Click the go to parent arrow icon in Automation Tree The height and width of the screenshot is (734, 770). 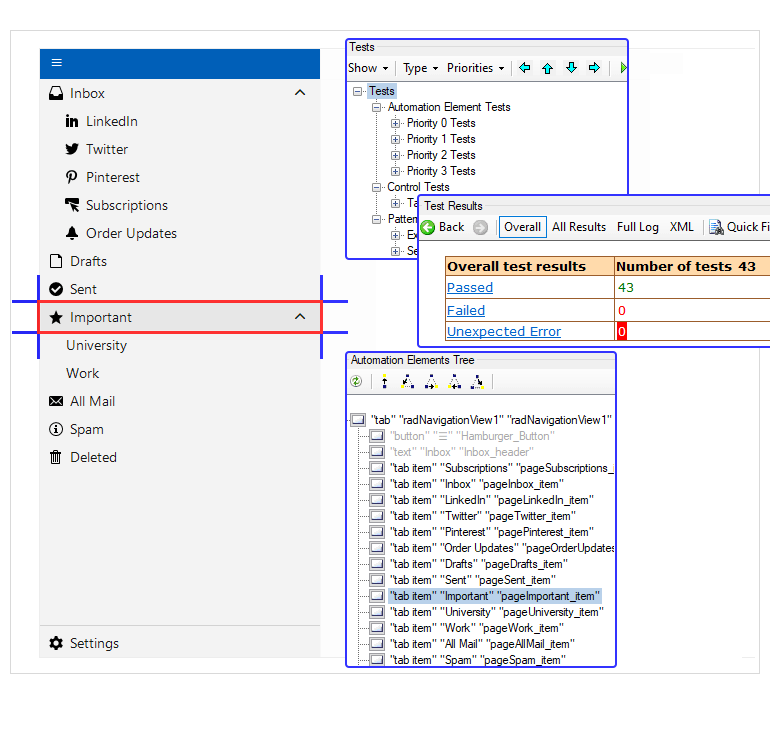pos(385,381)
